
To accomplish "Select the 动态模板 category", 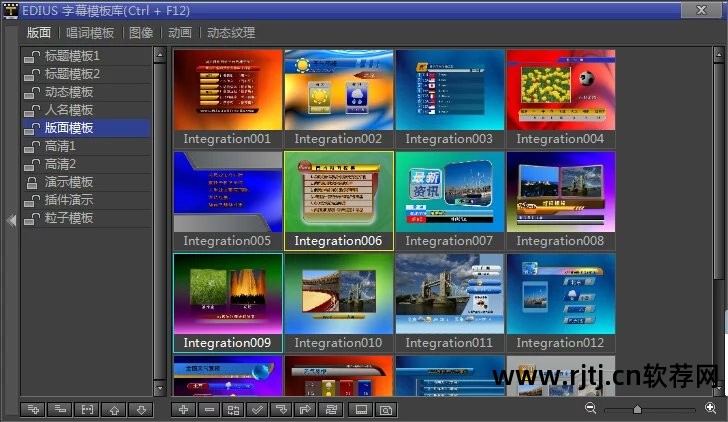I will coord(86,92).
